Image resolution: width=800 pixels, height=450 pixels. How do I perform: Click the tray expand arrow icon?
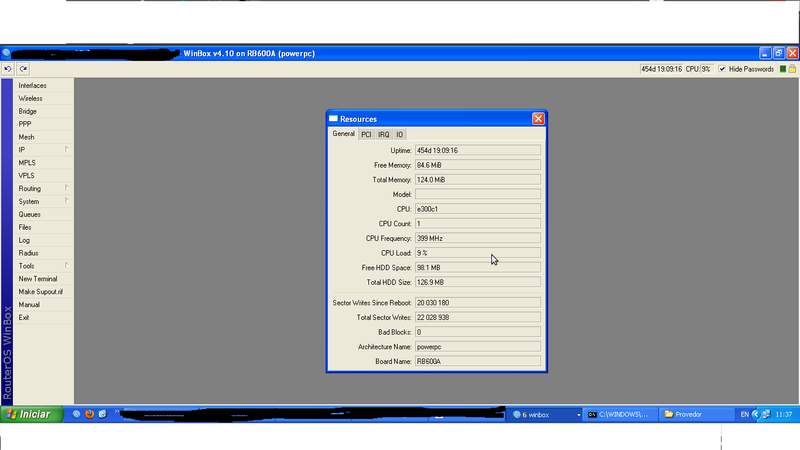tap(756, 414)
